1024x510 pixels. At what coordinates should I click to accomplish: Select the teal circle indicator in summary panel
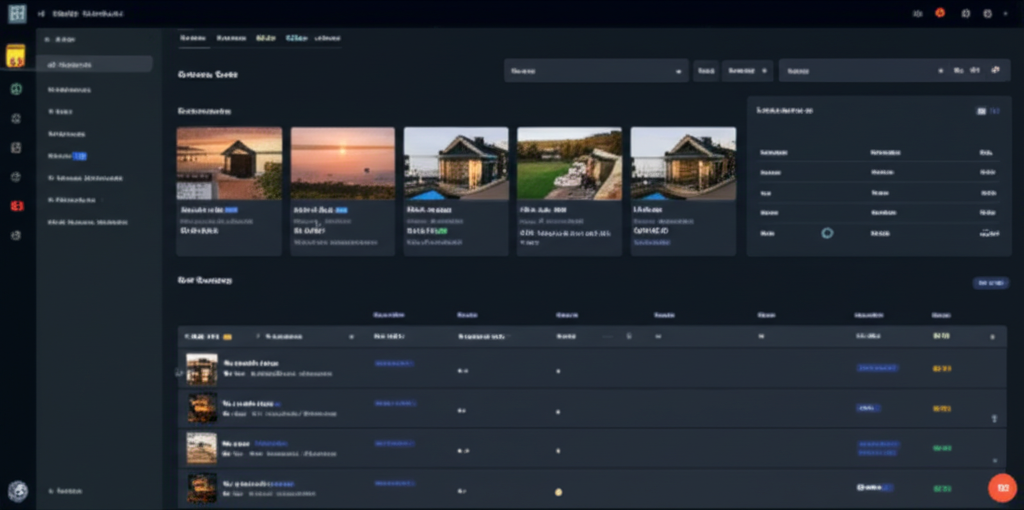[827, 233]
